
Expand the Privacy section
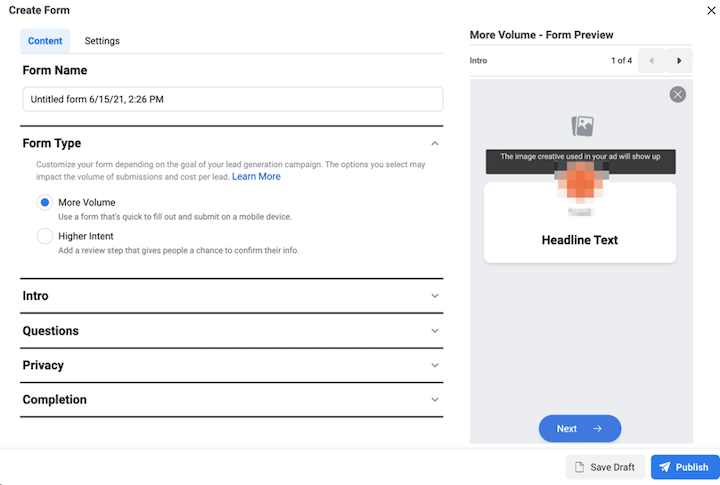(x=231, y=365)
